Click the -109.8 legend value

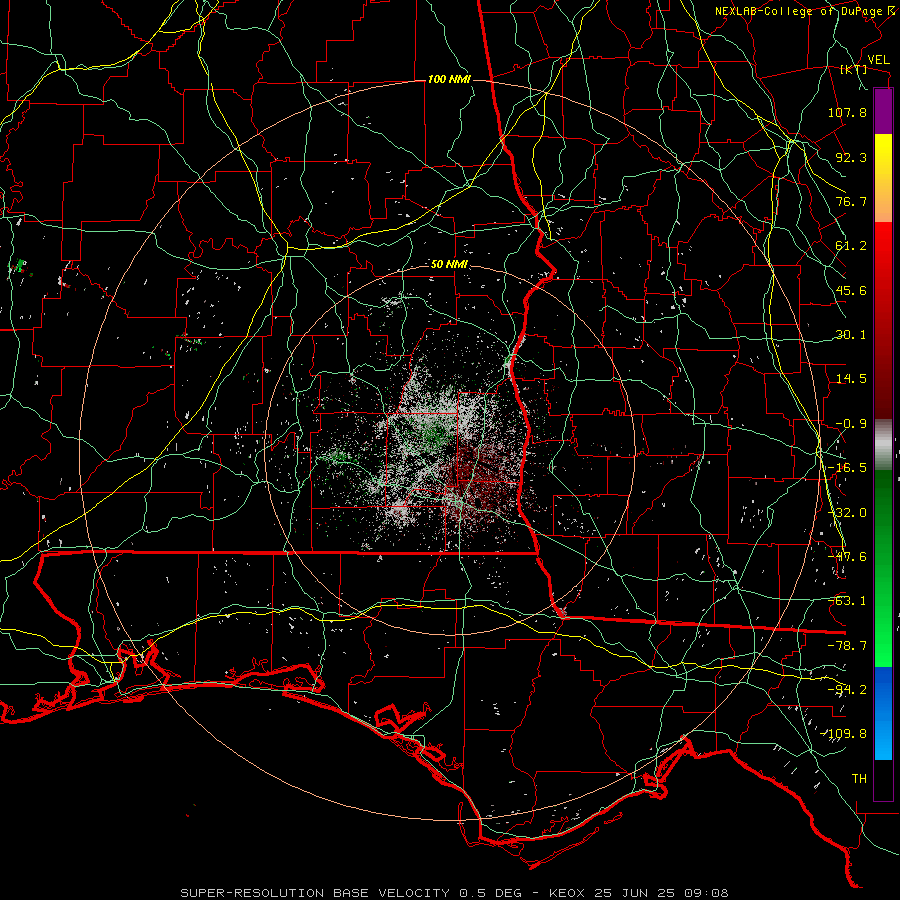pyautogui.click(x=844, y=734)
